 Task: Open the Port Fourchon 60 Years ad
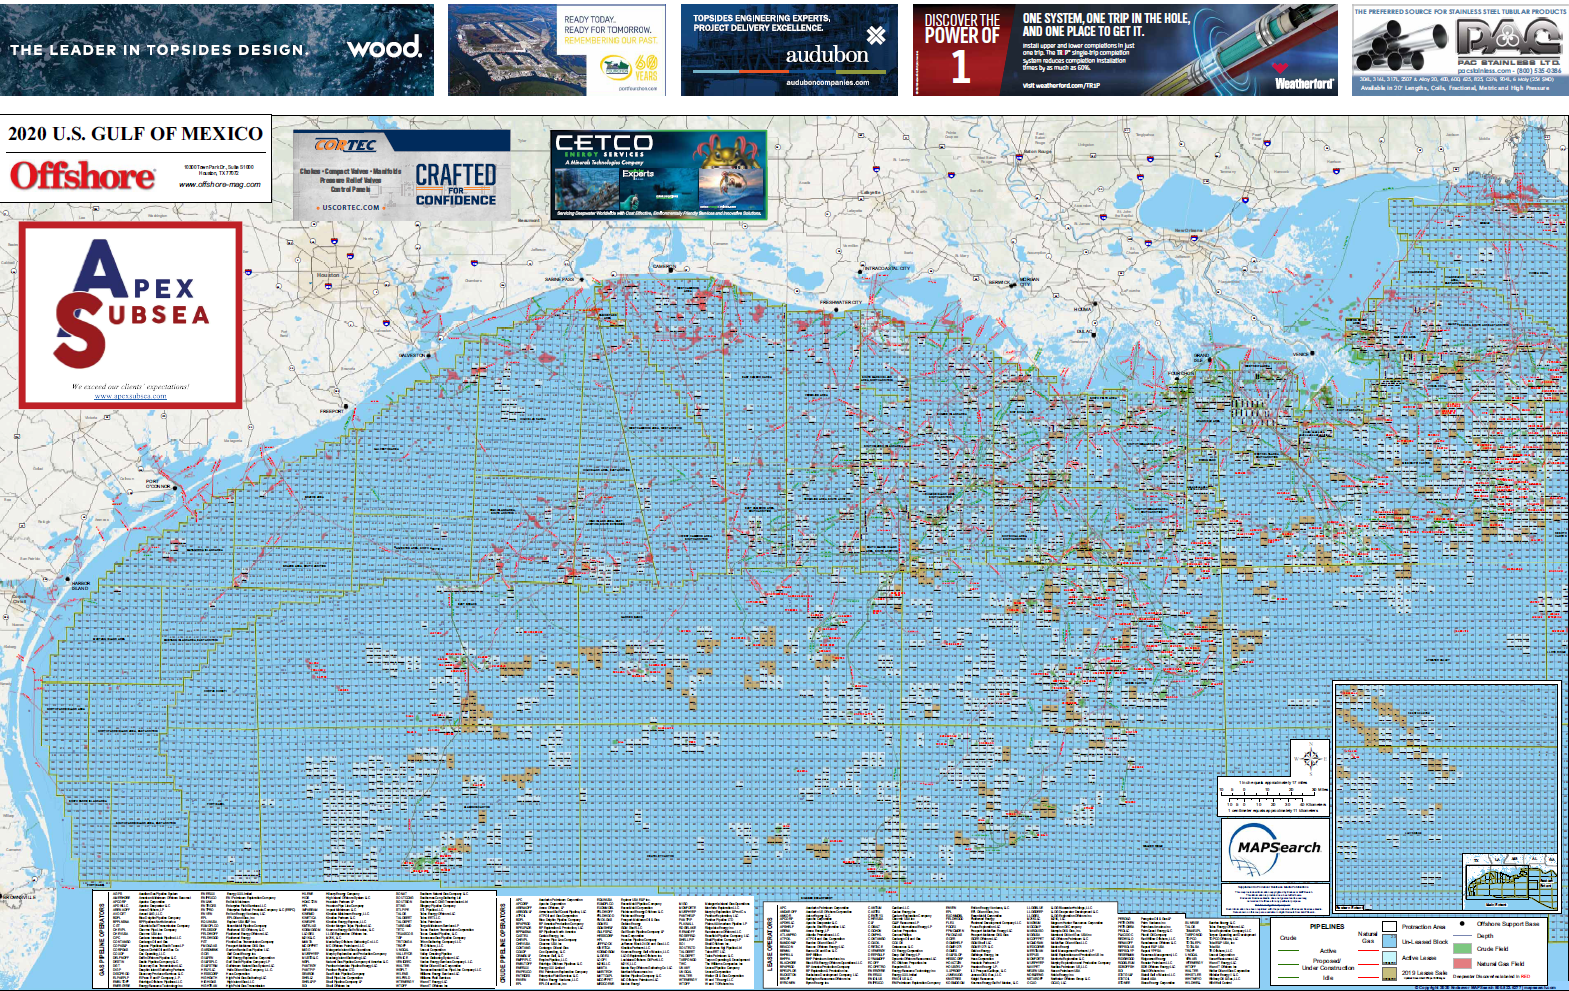pyautogui.click(x=556, y=50)
